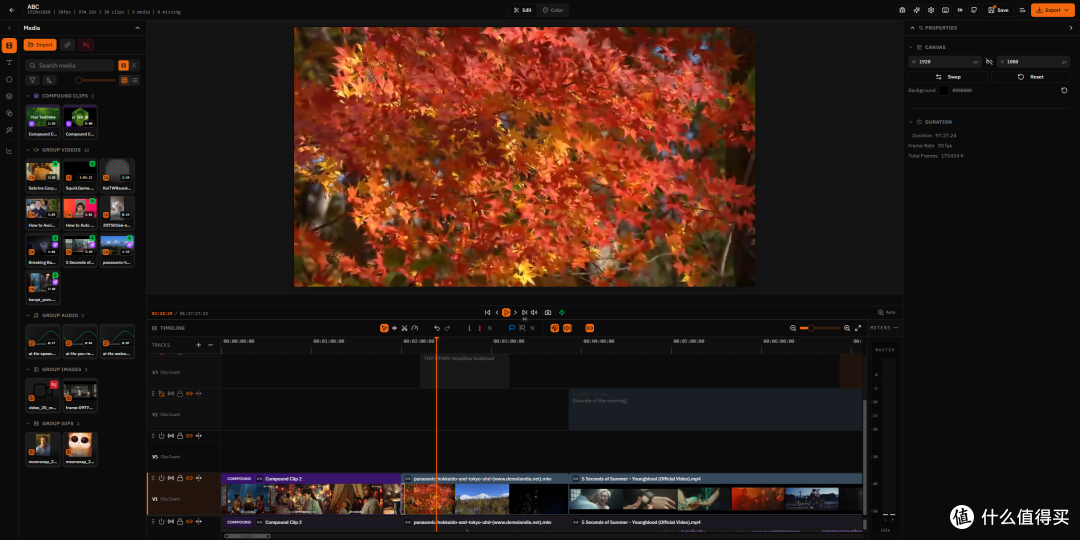Adjust the media thumbnail size slider
Viewport: 1080px width, 540px height.
point(95,81)
